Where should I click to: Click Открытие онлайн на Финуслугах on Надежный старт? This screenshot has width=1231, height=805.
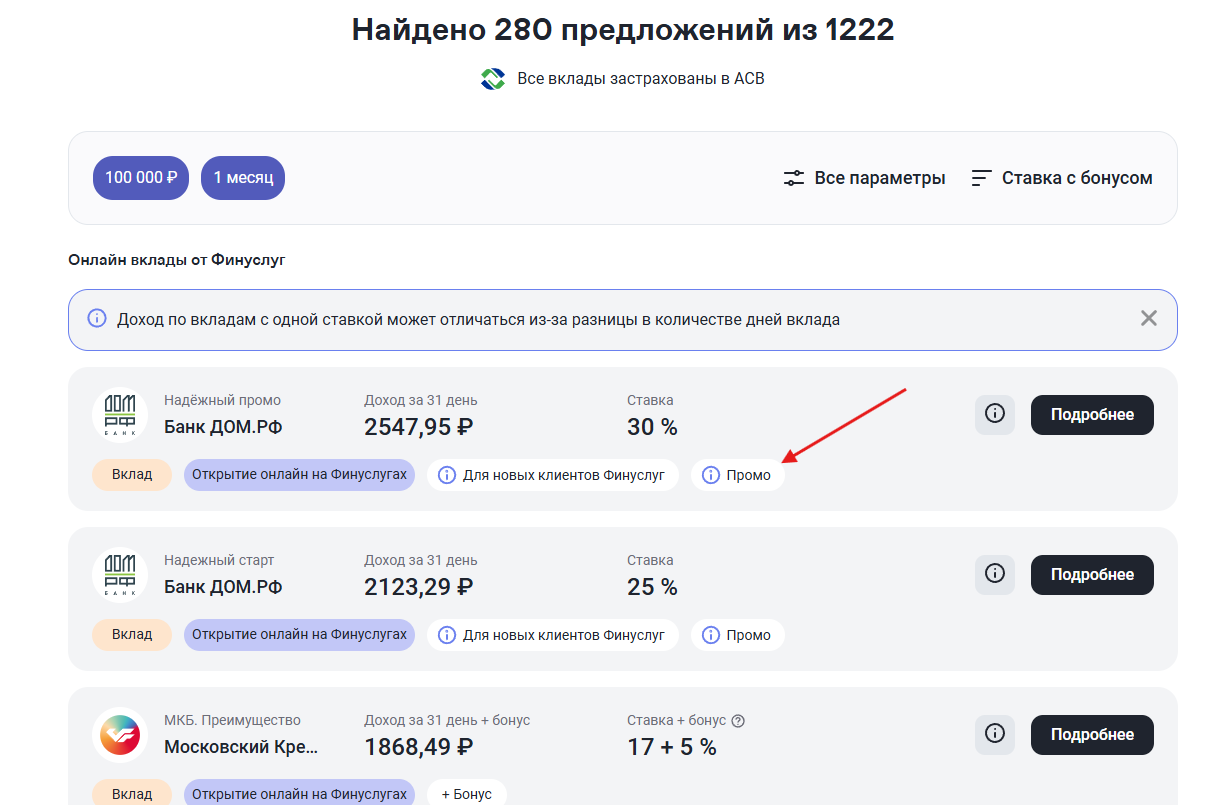tap(299, 634)
